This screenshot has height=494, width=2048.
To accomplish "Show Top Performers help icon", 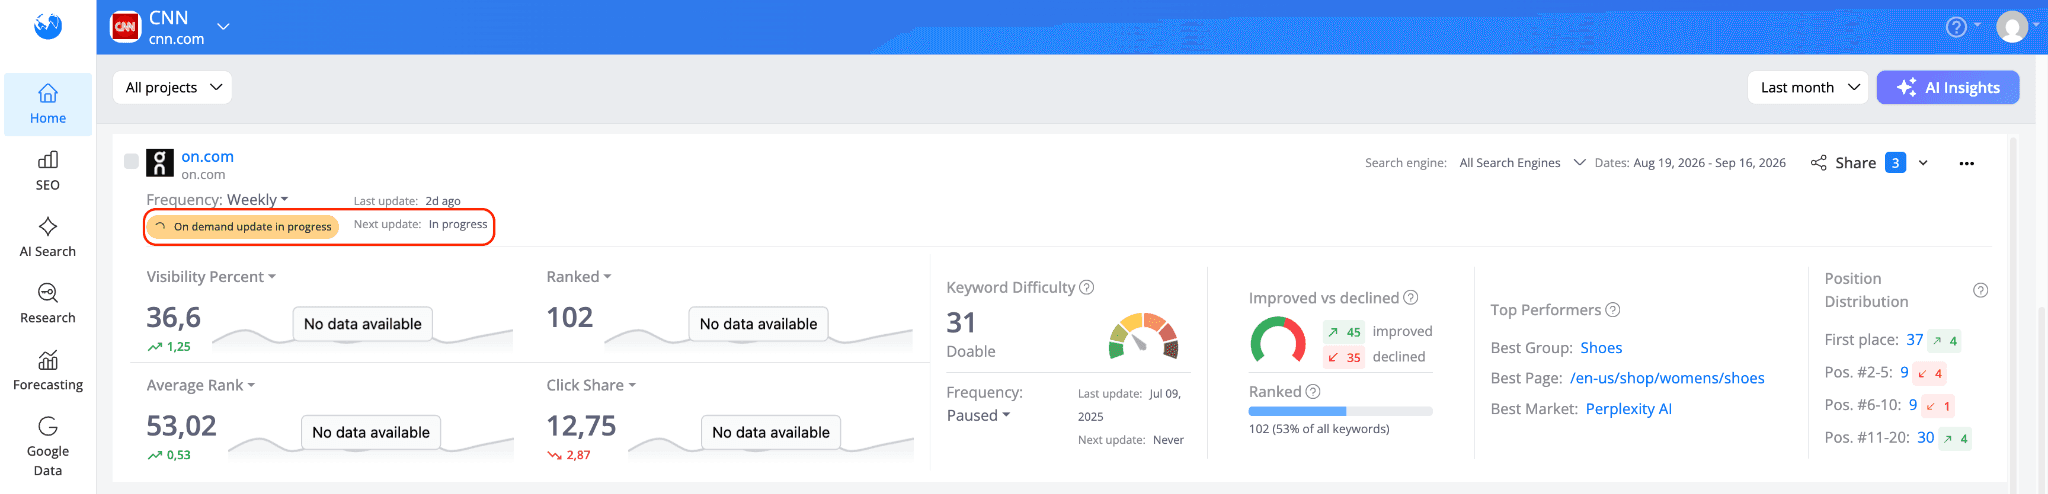I will [1613, 310].
